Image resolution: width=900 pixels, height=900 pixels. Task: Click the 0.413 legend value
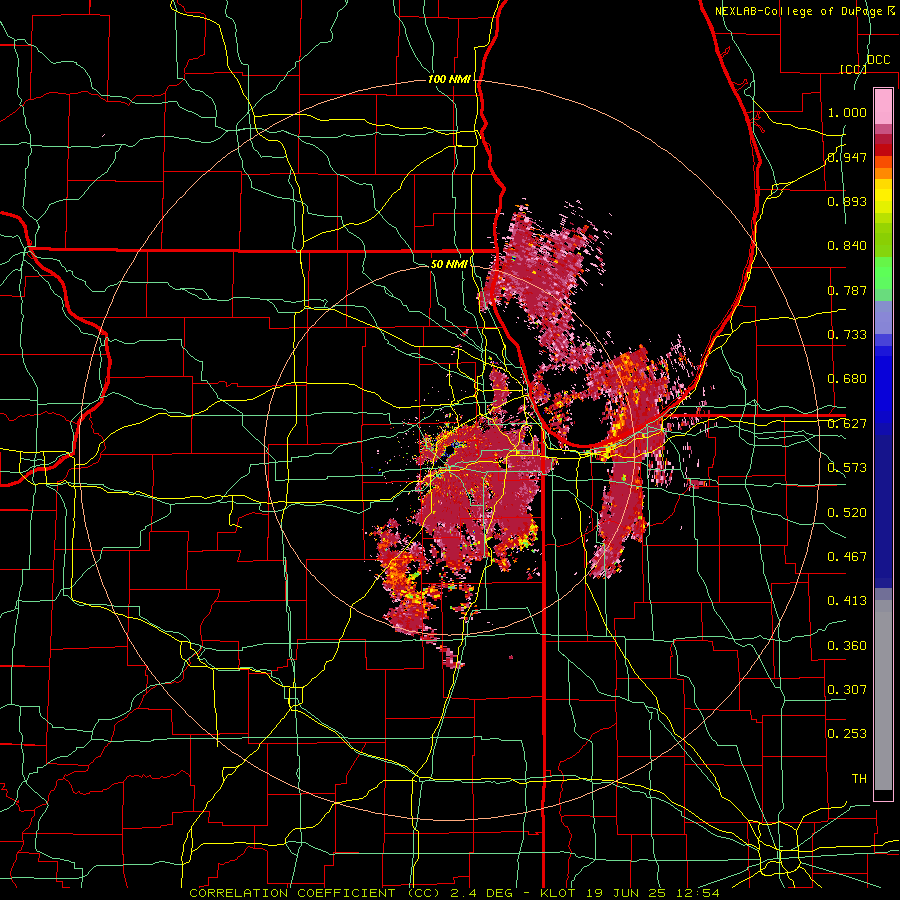847,601
